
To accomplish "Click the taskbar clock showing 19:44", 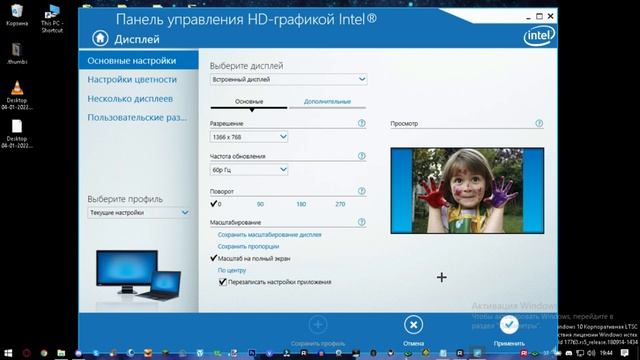I will (606, 353).
